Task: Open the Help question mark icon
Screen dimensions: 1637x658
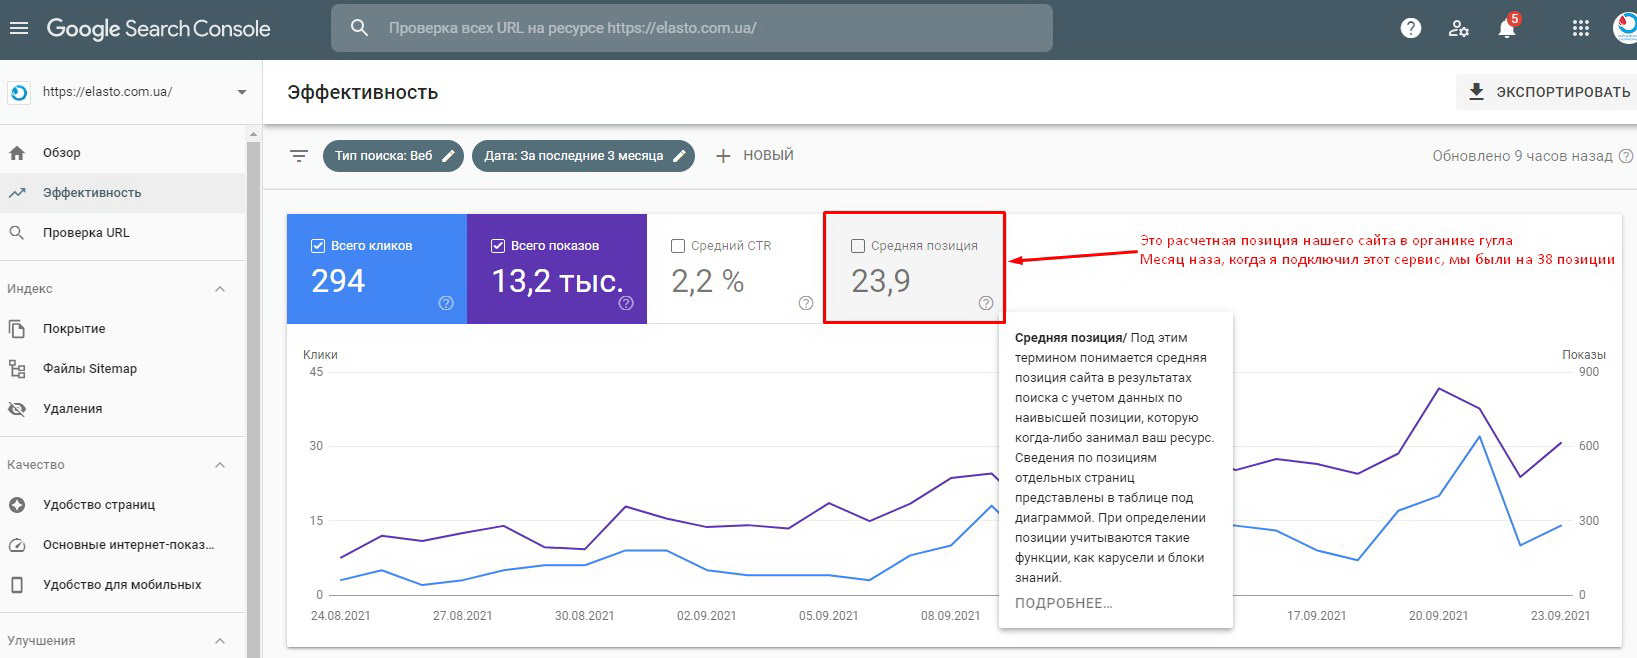Action: 1411,28
